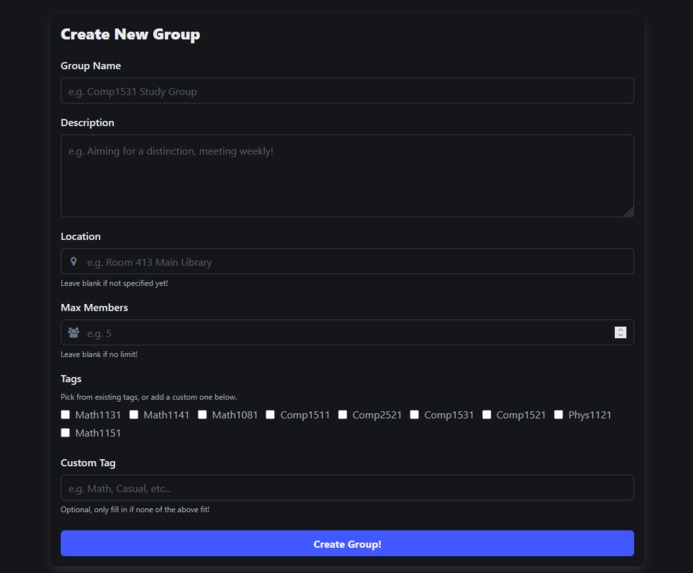The height and width of the screenshot is (573, 693).
Task: Click 'Leave blank if no limit!' hint
Action: [99, 355]
